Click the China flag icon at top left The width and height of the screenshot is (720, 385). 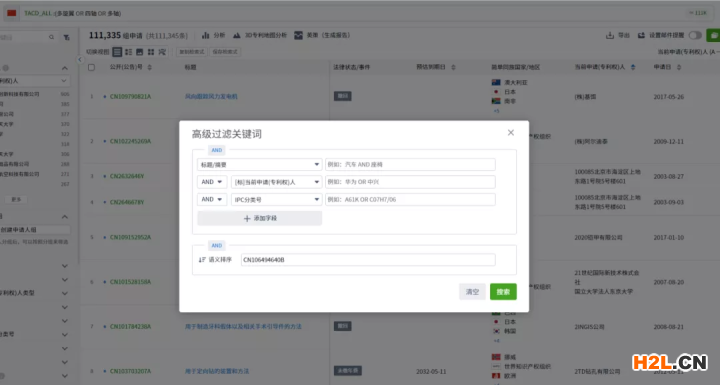click(11, 13)
